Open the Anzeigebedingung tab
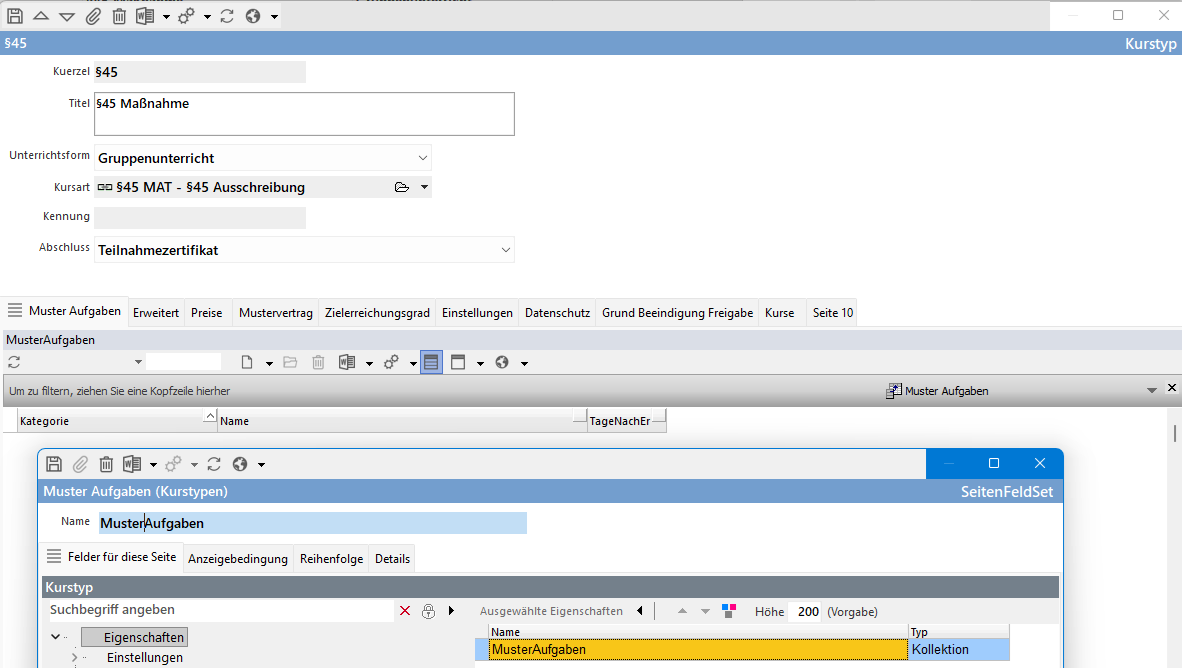 pos(238,559)
